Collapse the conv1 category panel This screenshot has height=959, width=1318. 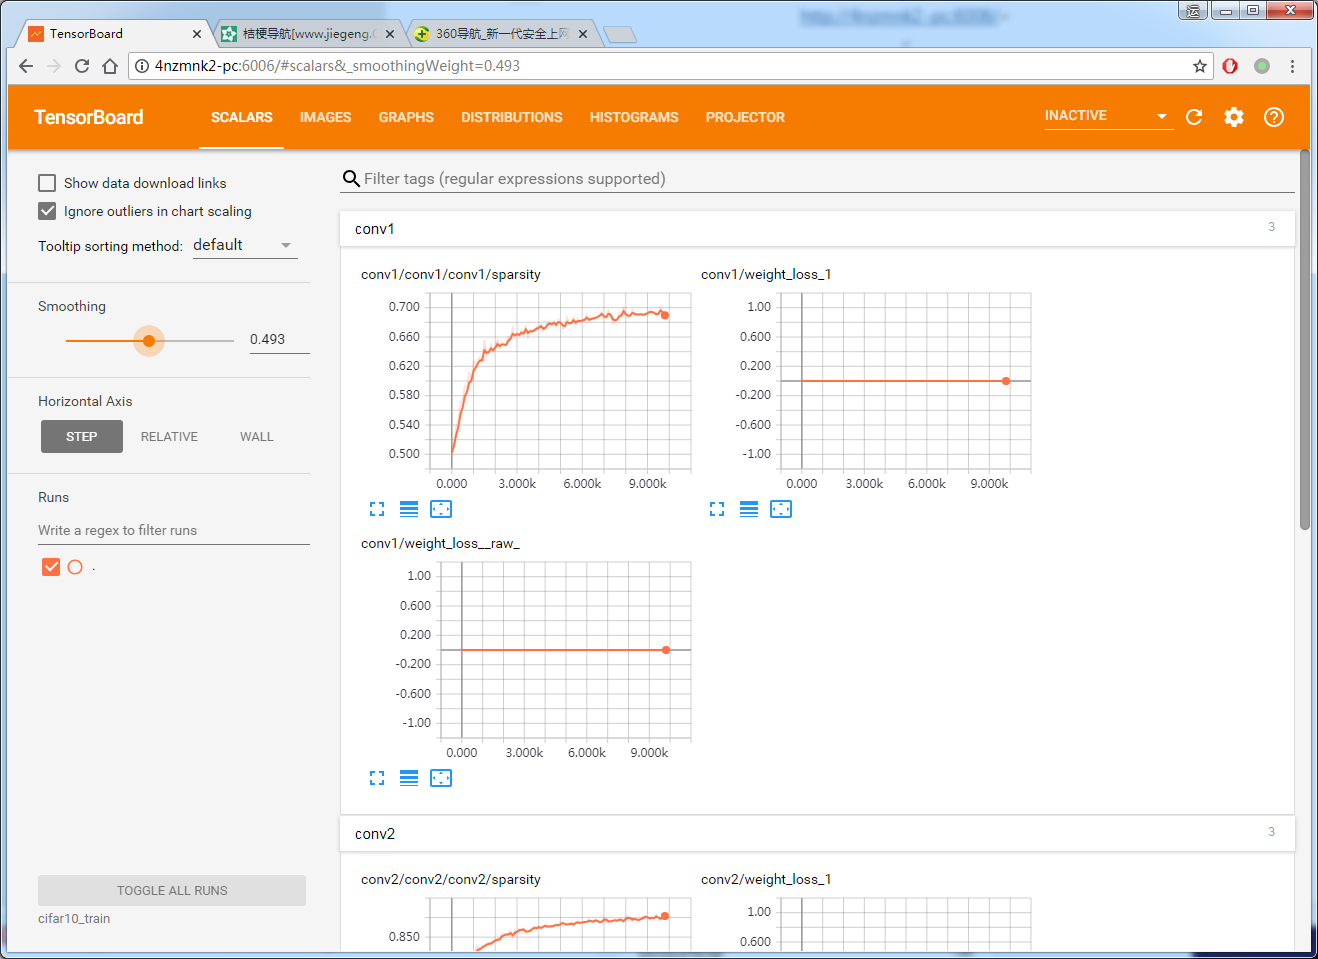[817, 228]
